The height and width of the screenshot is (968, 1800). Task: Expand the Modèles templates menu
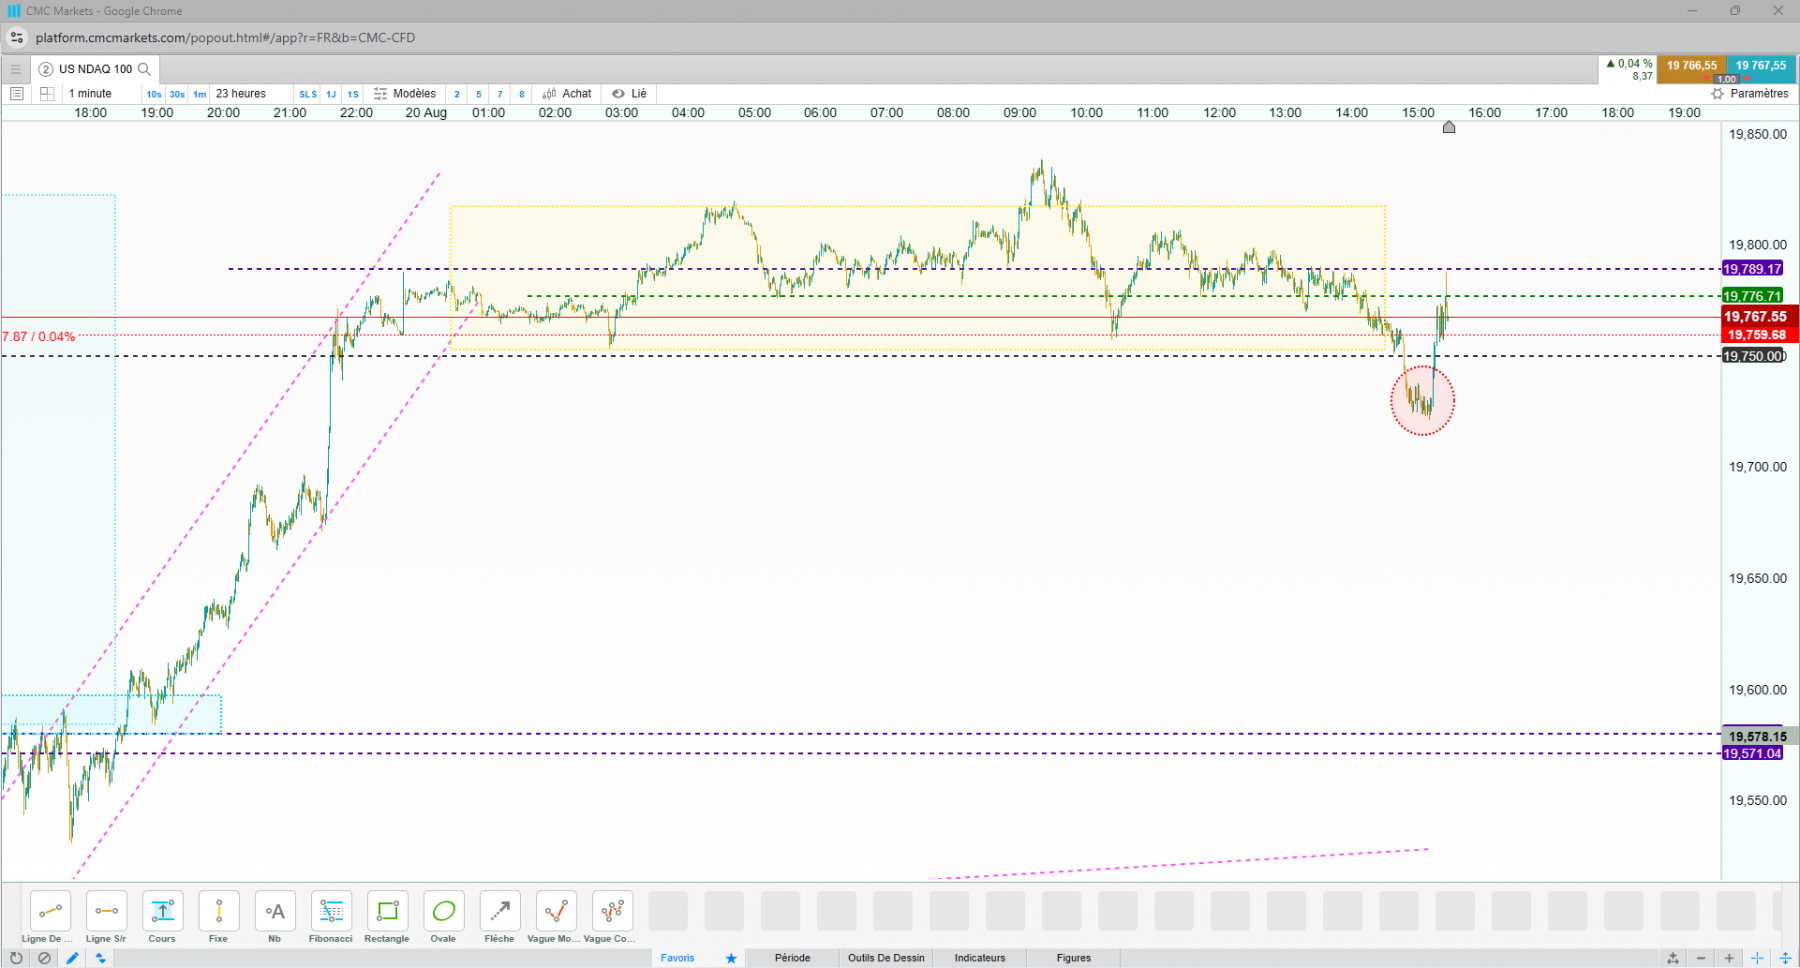click(x=405, y=94)
